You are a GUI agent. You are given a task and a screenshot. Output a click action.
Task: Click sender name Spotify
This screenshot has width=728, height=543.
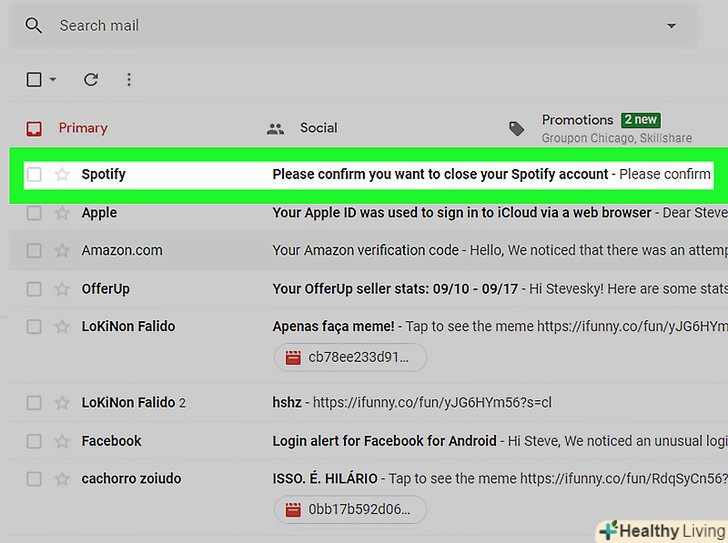click(104, 175)
